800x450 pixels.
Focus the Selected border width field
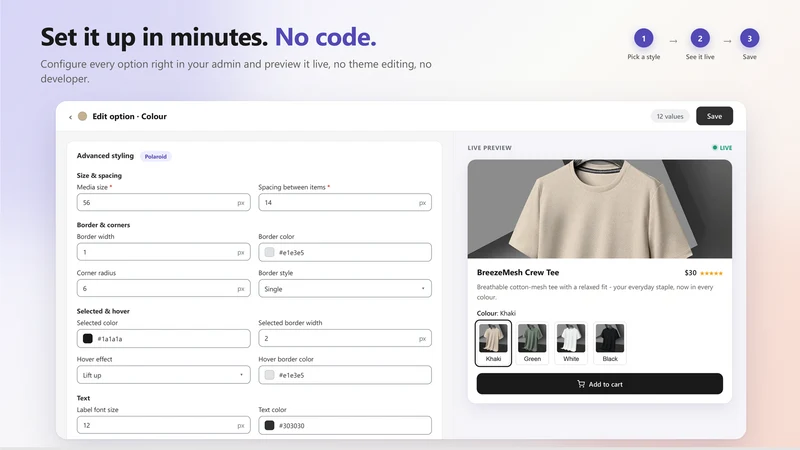pos(345,338)
